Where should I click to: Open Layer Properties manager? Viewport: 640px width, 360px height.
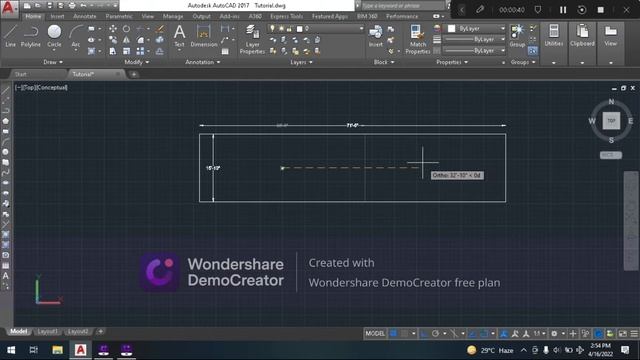coord(252,39)
